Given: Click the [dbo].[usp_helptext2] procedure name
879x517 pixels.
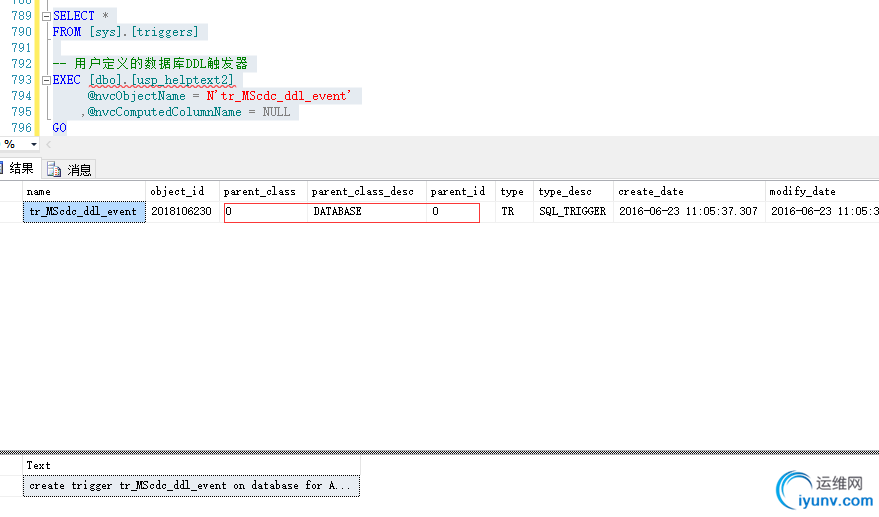Looking at the screenshot, I should pos(161,80).
